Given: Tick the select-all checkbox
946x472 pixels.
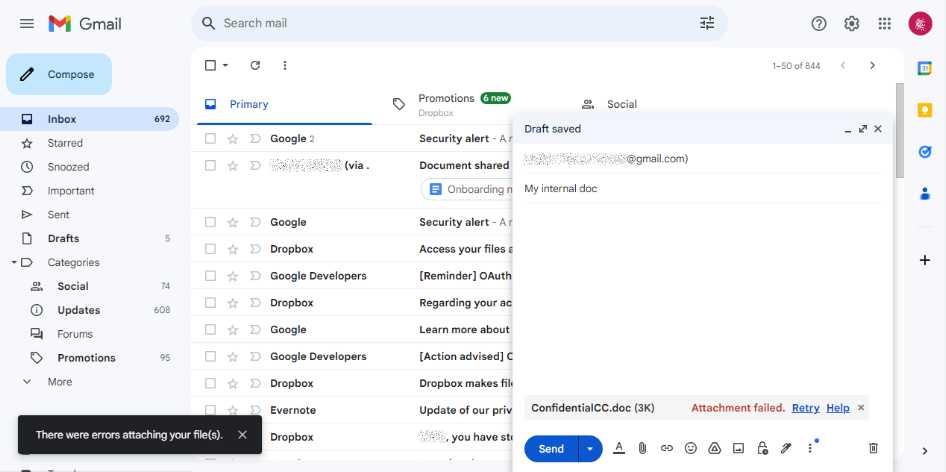Looking at the screenshot, I should (x=210, y=65).
